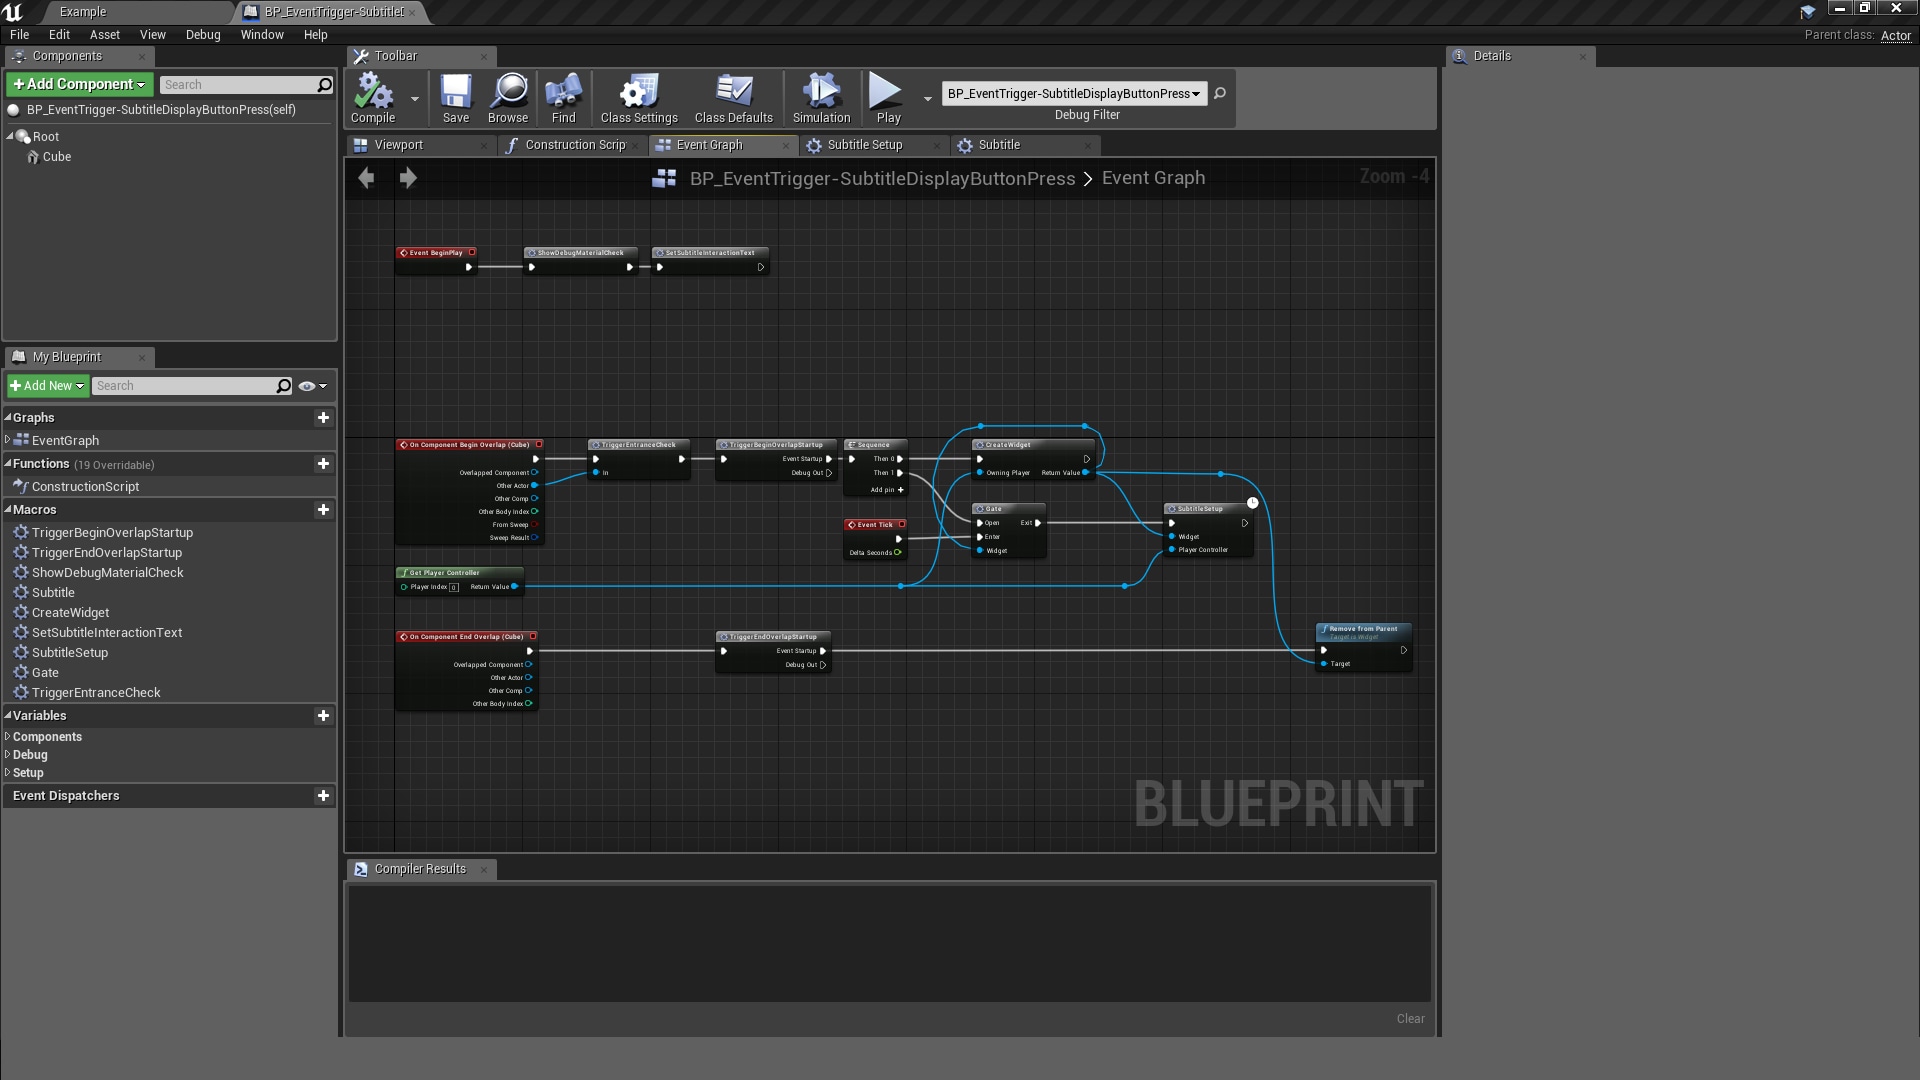The width and height of the screenshot is (1920, 1080).
Task: Save the blueprint asset
Action: [x=456, y=97]
